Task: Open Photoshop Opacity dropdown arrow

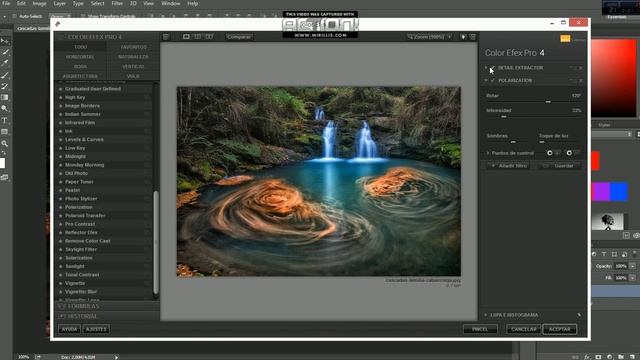Action: pos(632,266)
